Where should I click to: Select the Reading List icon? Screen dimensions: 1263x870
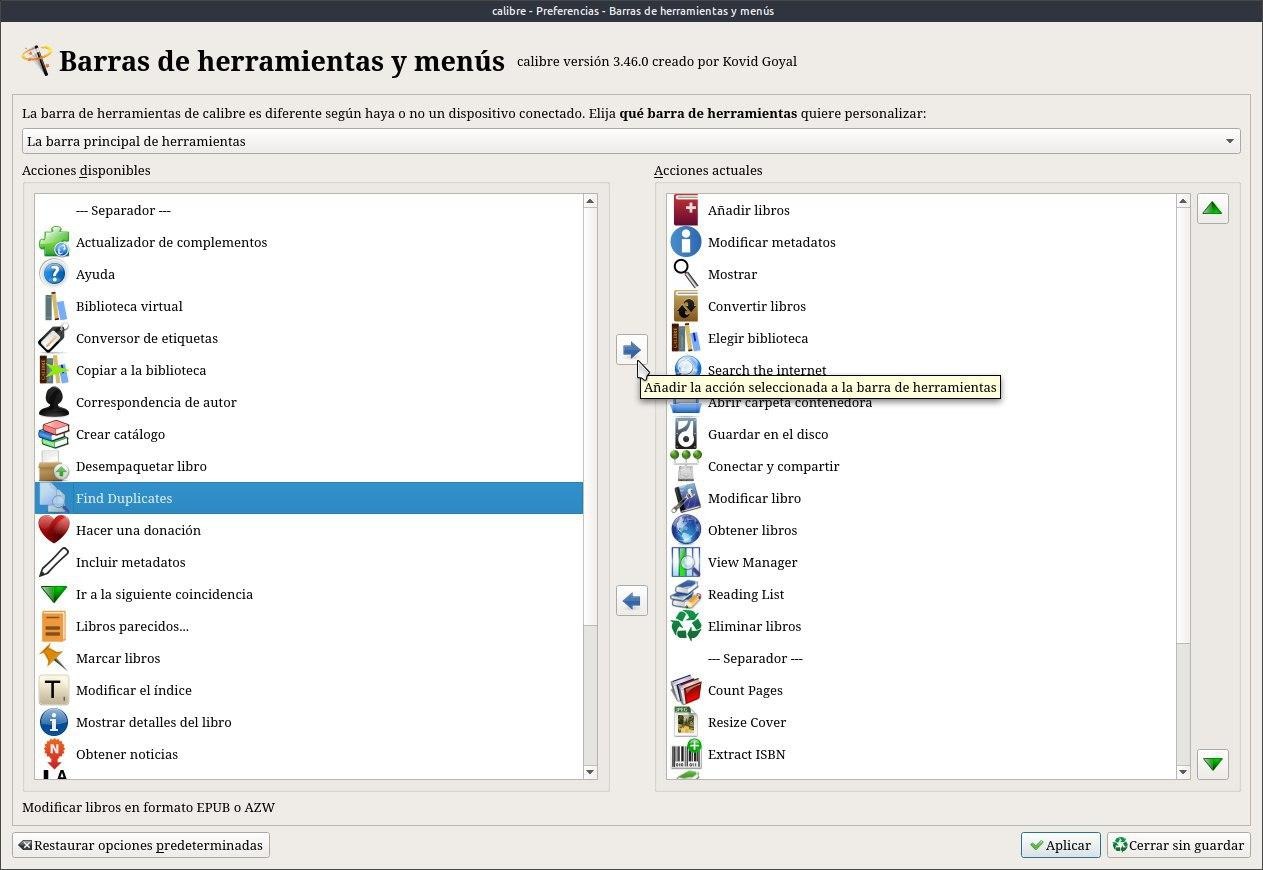coord(686,594)
